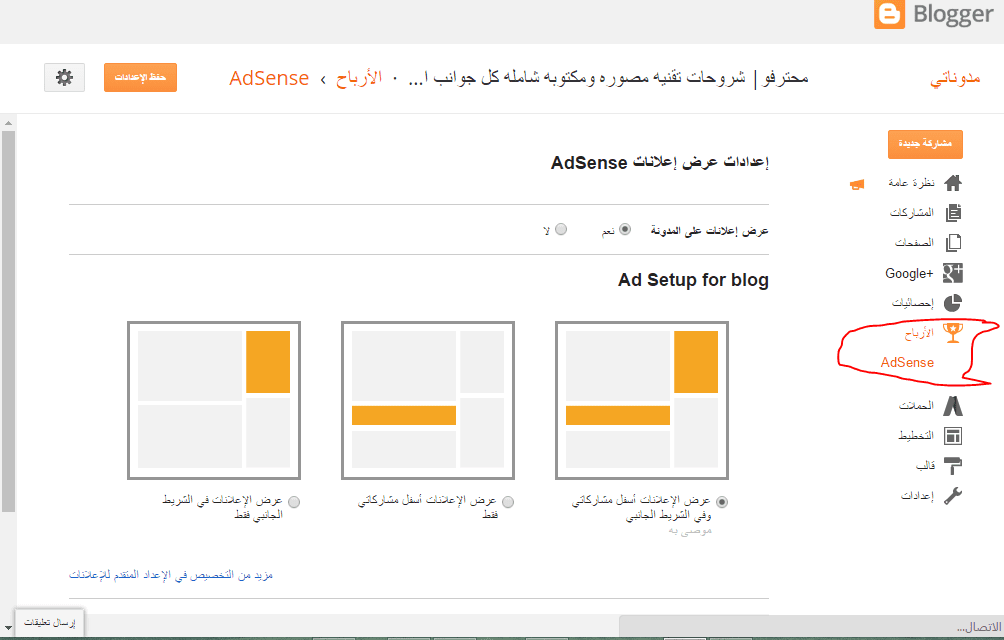Click the Pages icon in sidebar

coord(953,243)
